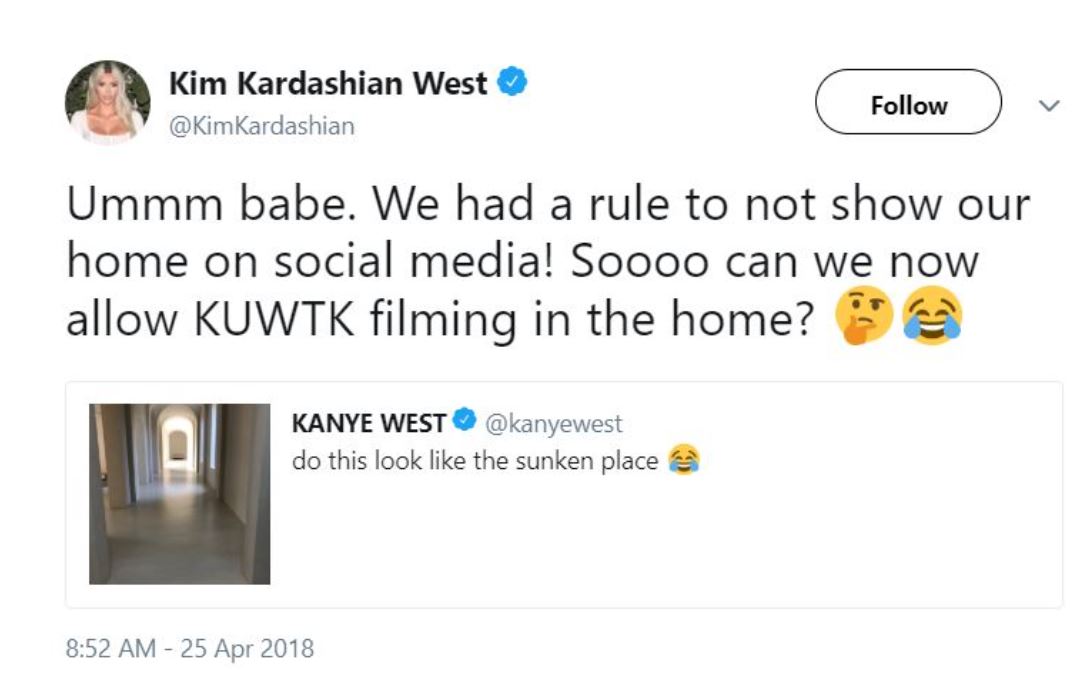This screenshot has height=686, width=1081.
Task: Expand the chevron menu beside Follow
Action: pos(1048,105)
